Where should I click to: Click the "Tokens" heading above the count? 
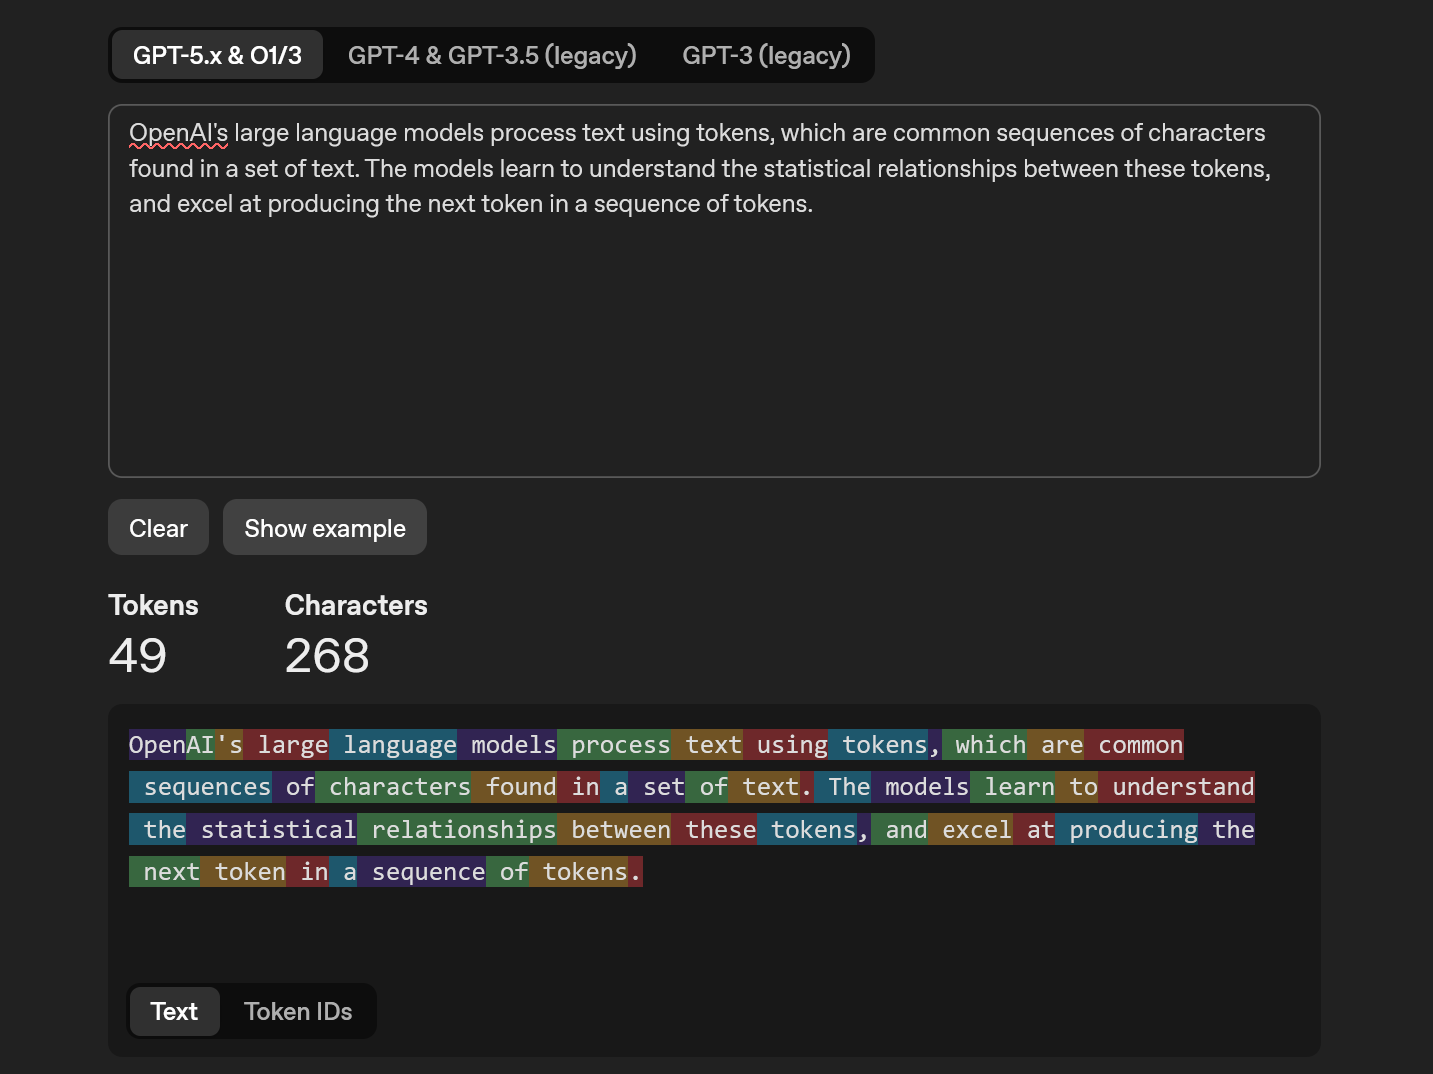(x=153, y=605)
